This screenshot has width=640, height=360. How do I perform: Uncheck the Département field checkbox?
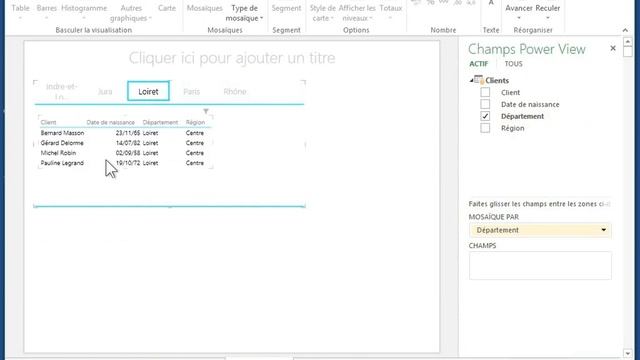point(485,116)
